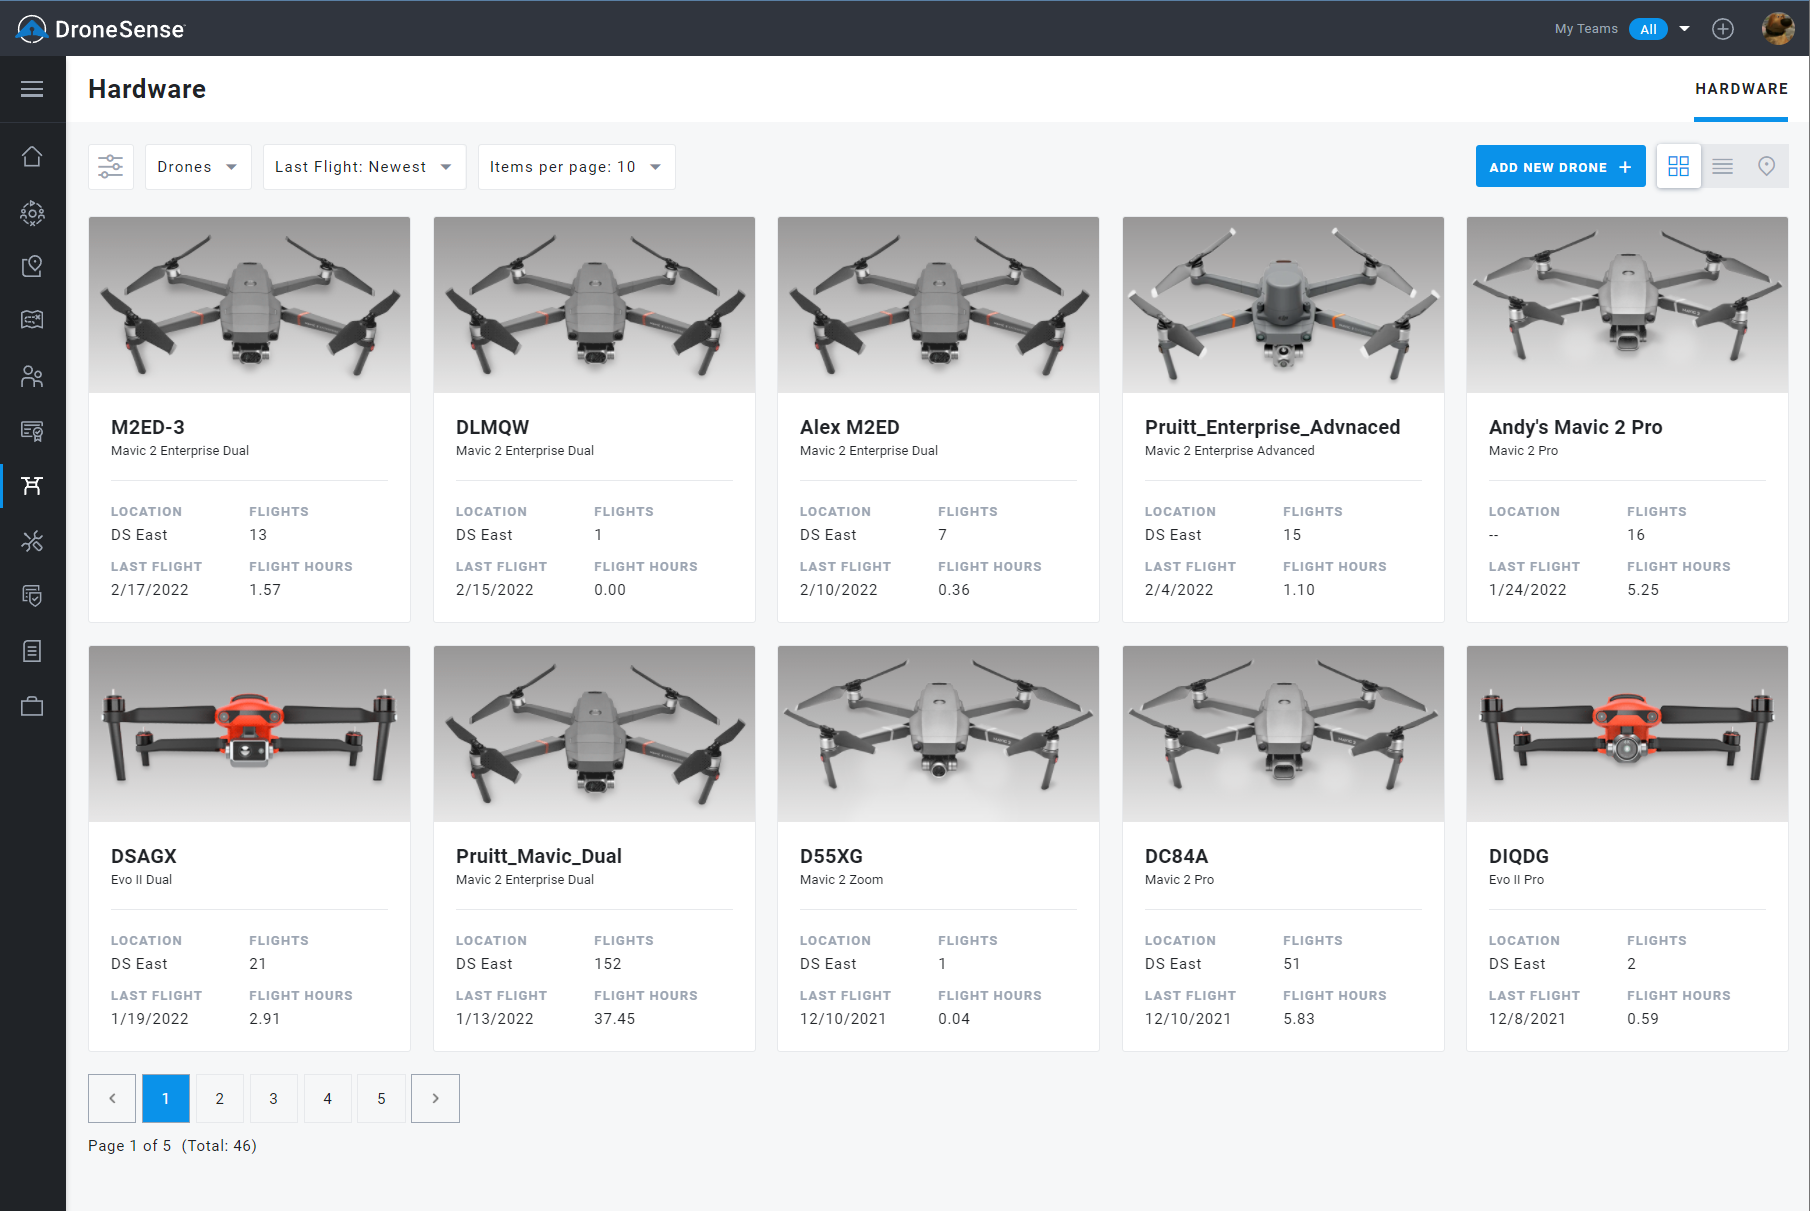The image size is (1810, 1211).
Task: Open the DIQDG drone image
Action: [1627, 734]
